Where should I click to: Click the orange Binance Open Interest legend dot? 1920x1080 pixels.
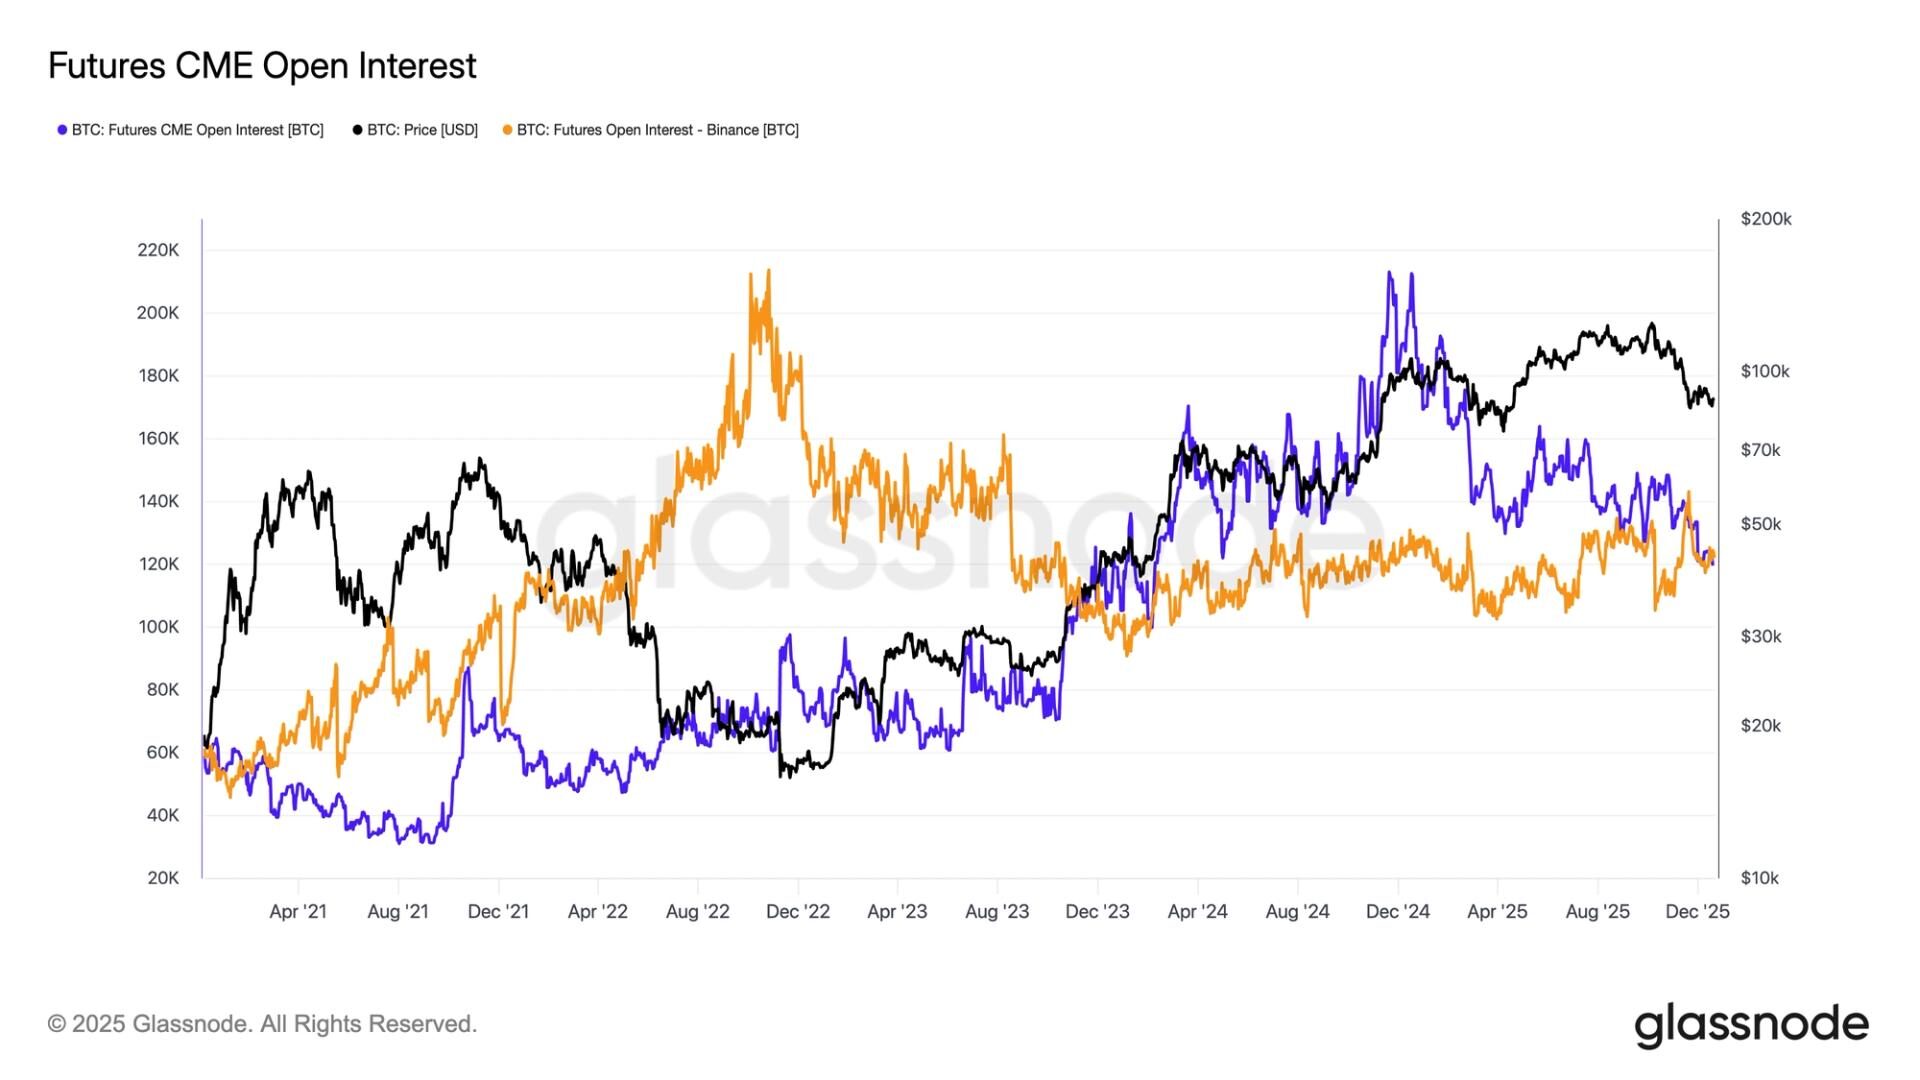[508, 130]
